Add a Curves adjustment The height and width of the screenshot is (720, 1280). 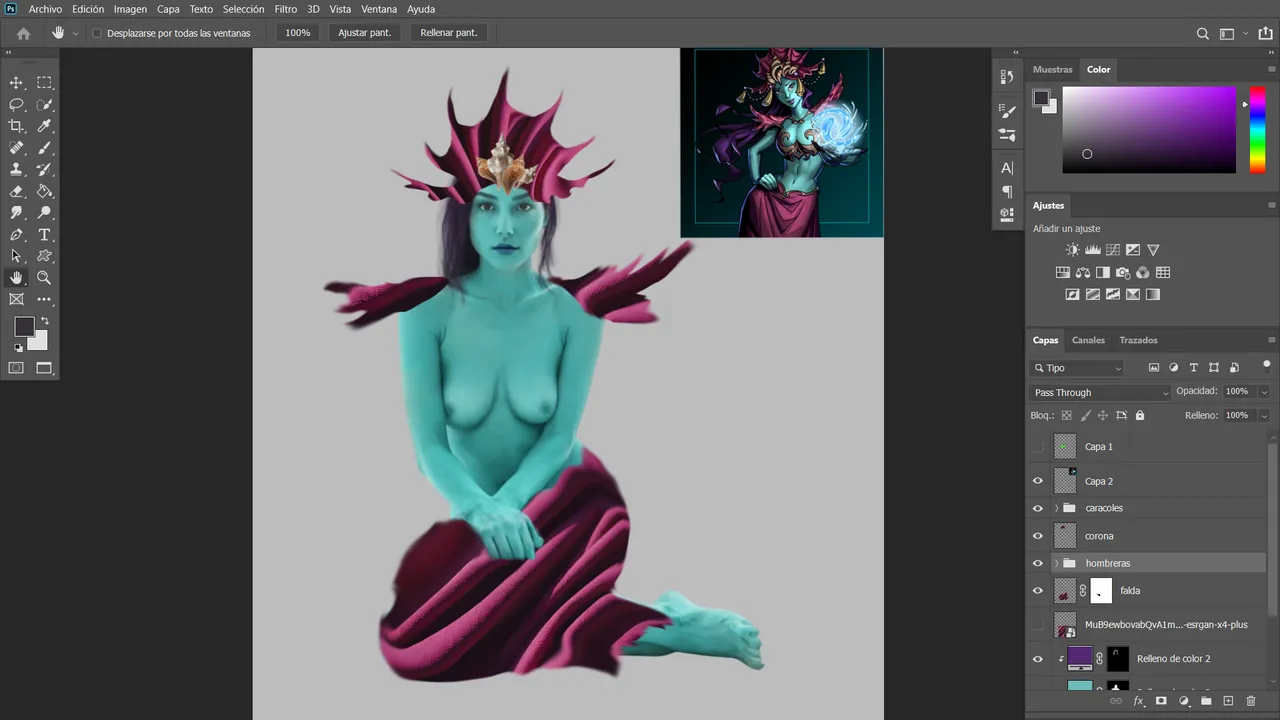(x=1112, y=250)
